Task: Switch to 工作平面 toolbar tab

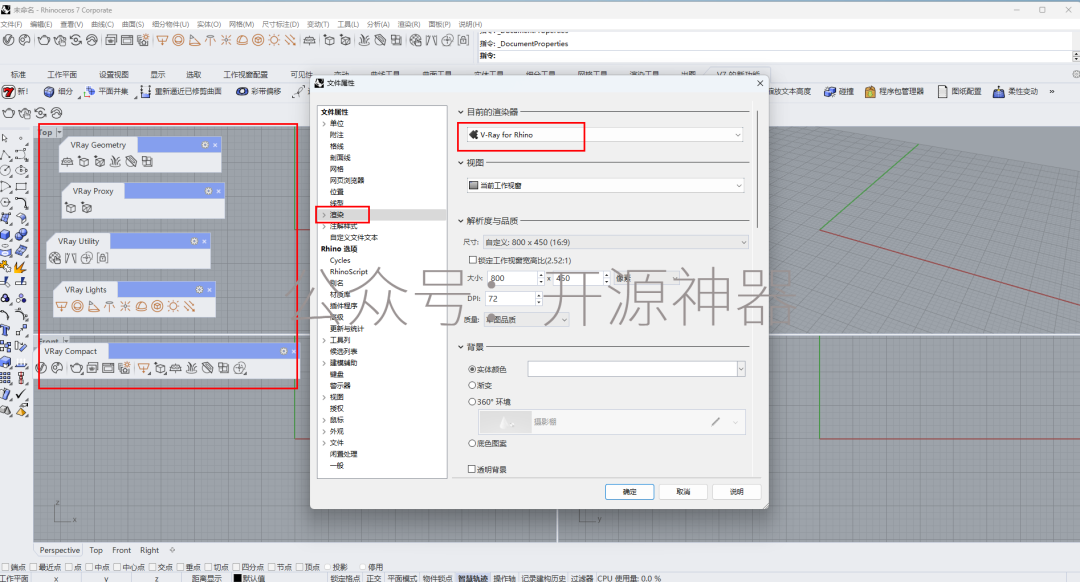Action: pos(62,74)
